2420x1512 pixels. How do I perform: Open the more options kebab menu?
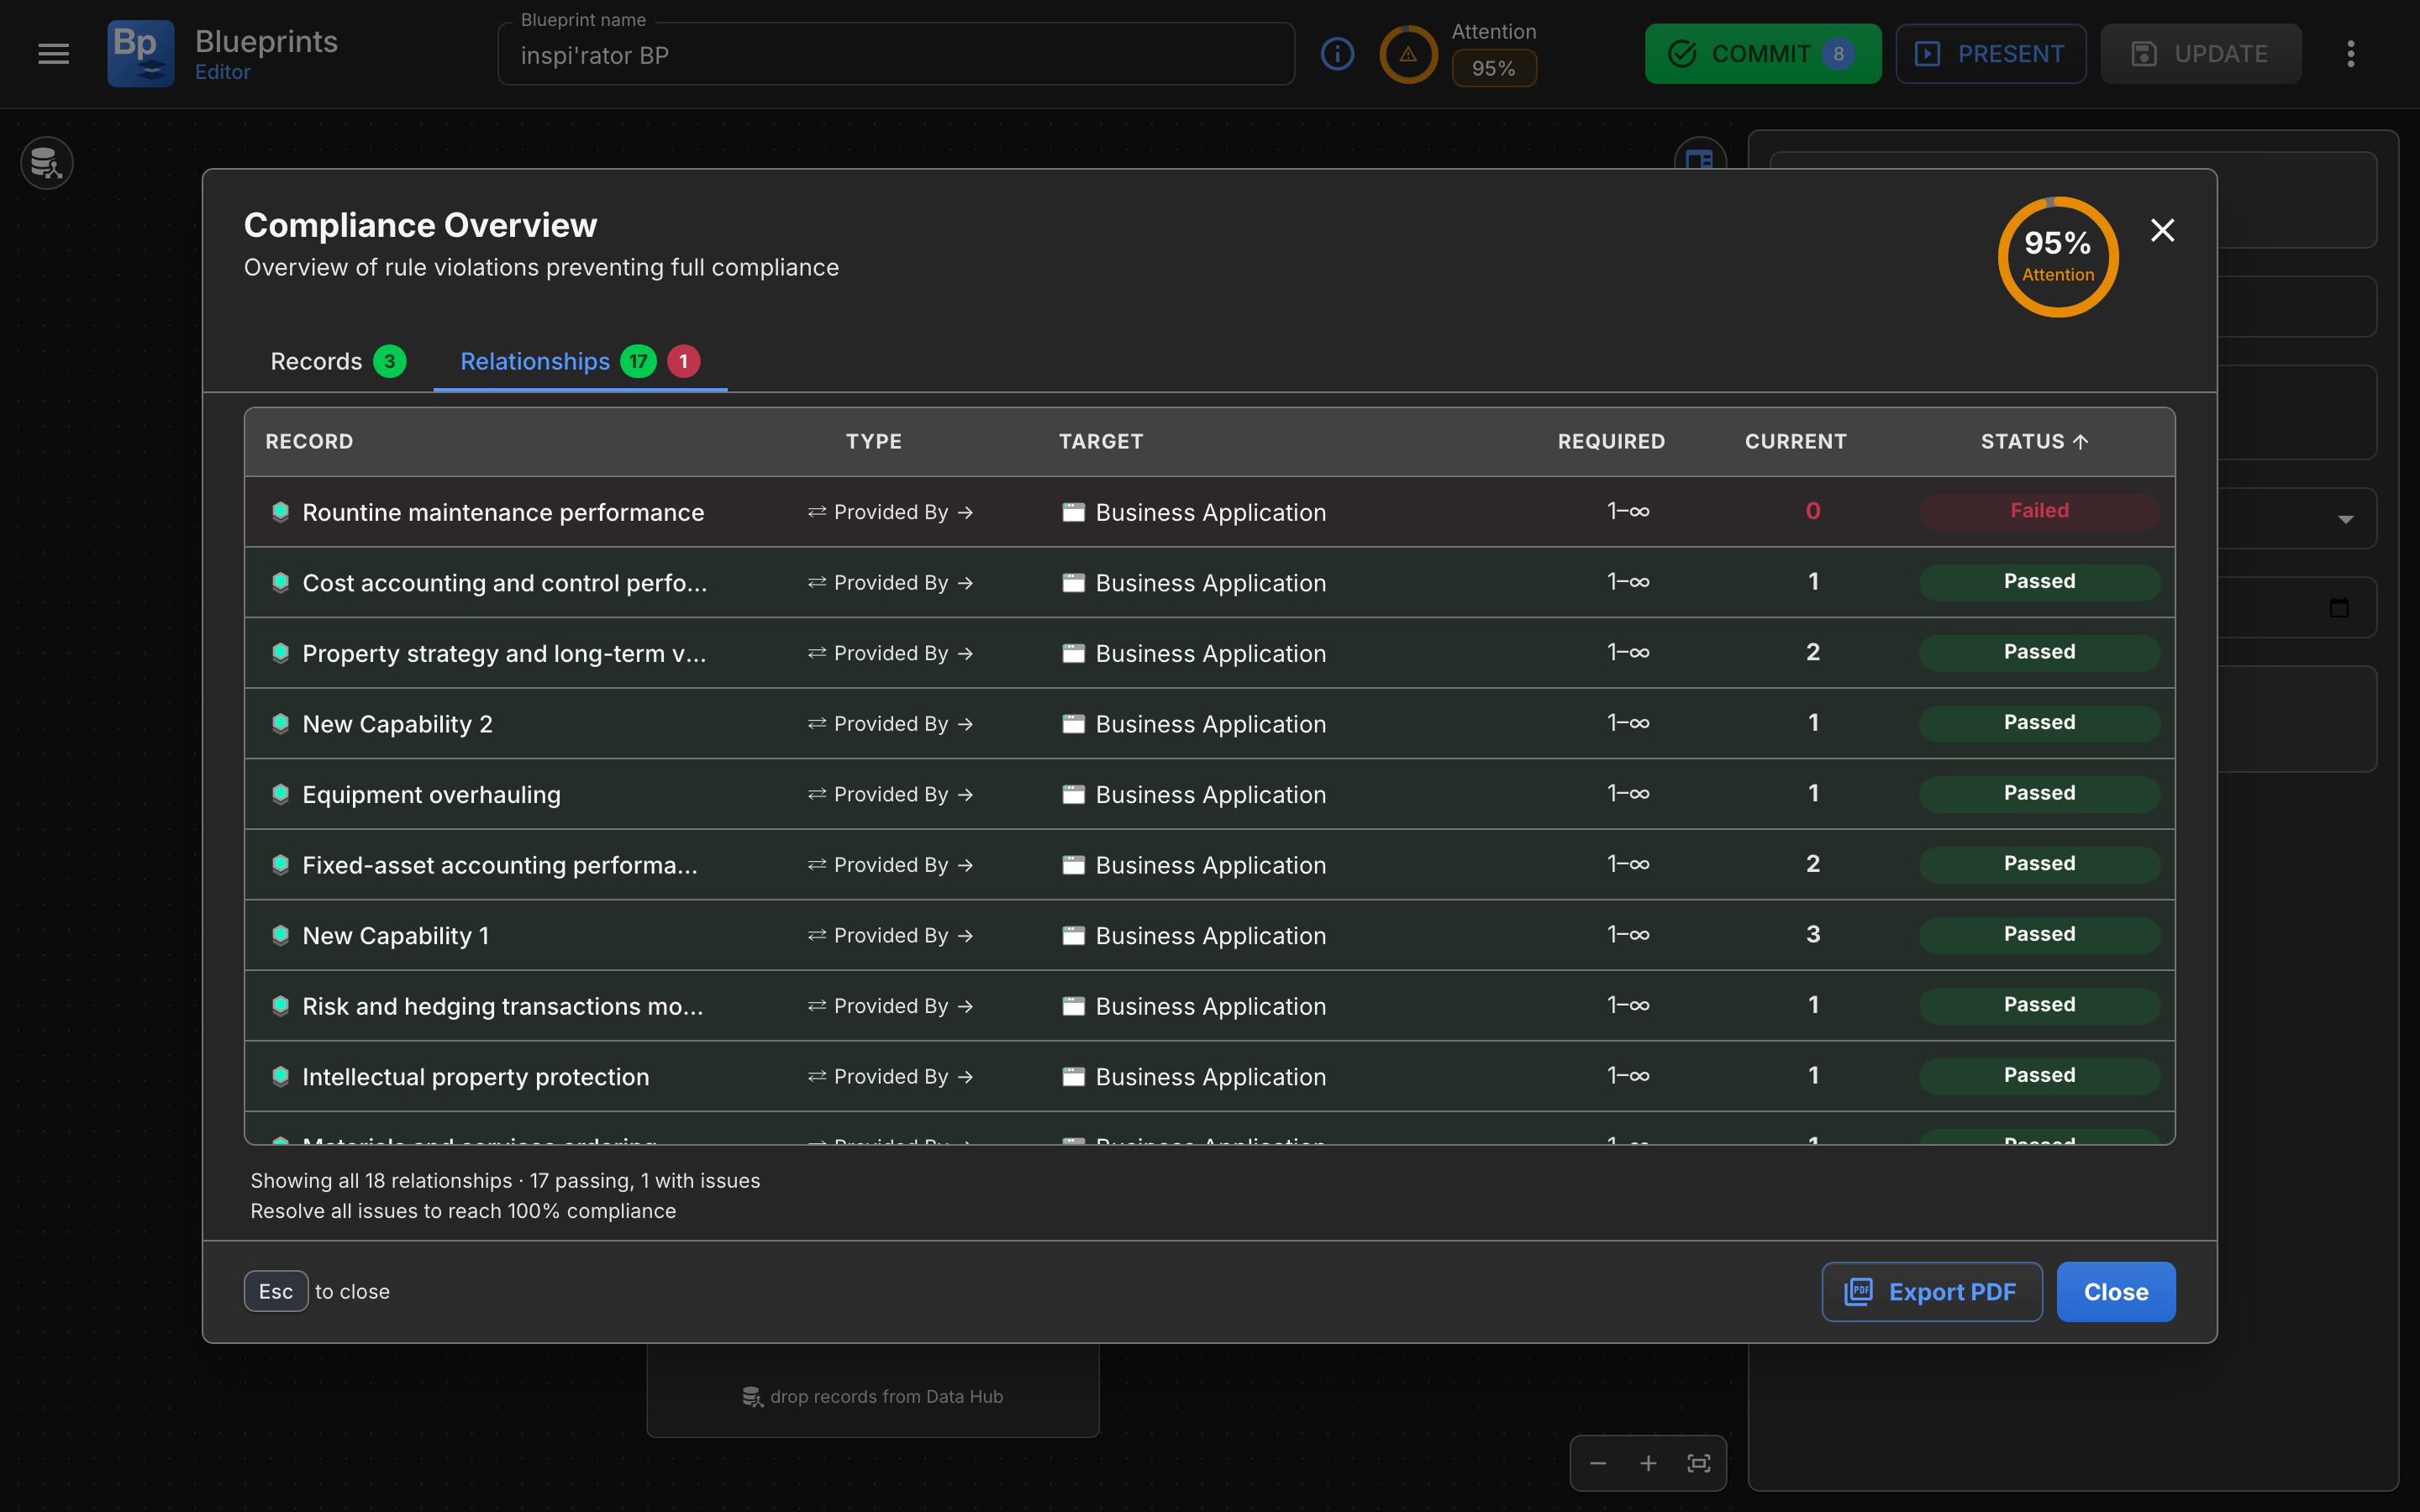(2351, 54)
